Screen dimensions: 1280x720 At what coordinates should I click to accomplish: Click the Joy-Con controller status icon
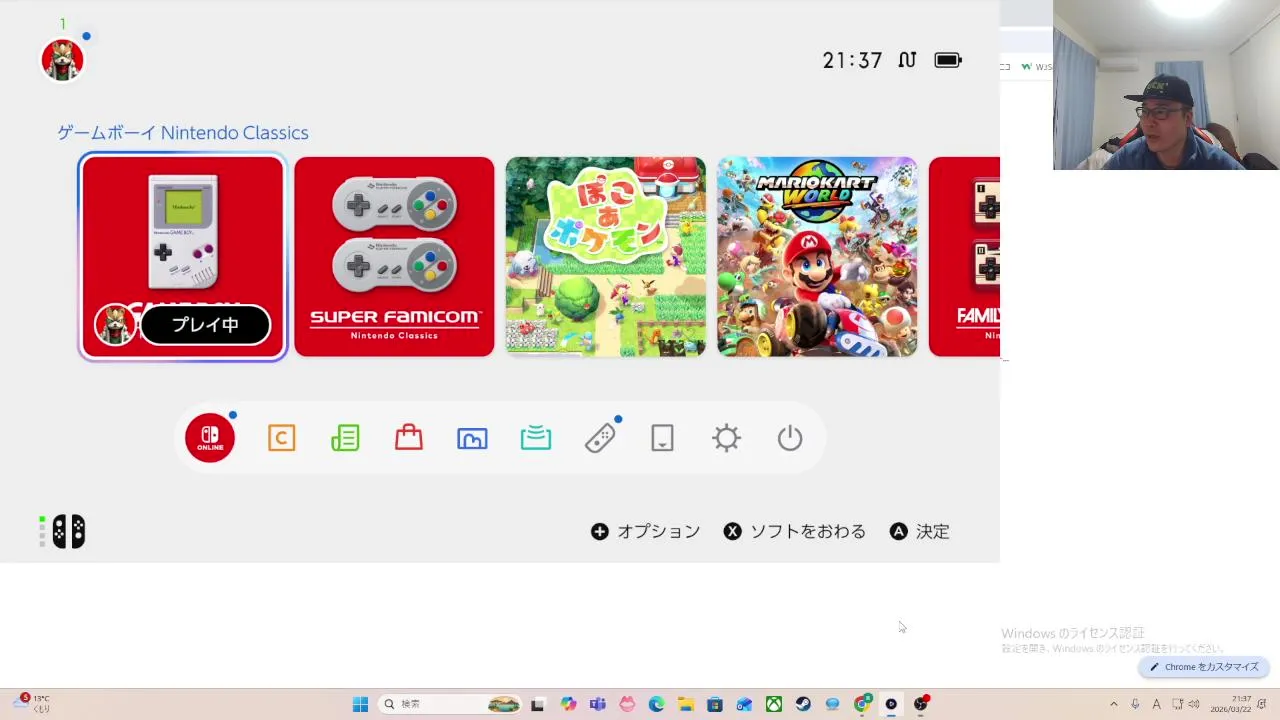[68, 532]
